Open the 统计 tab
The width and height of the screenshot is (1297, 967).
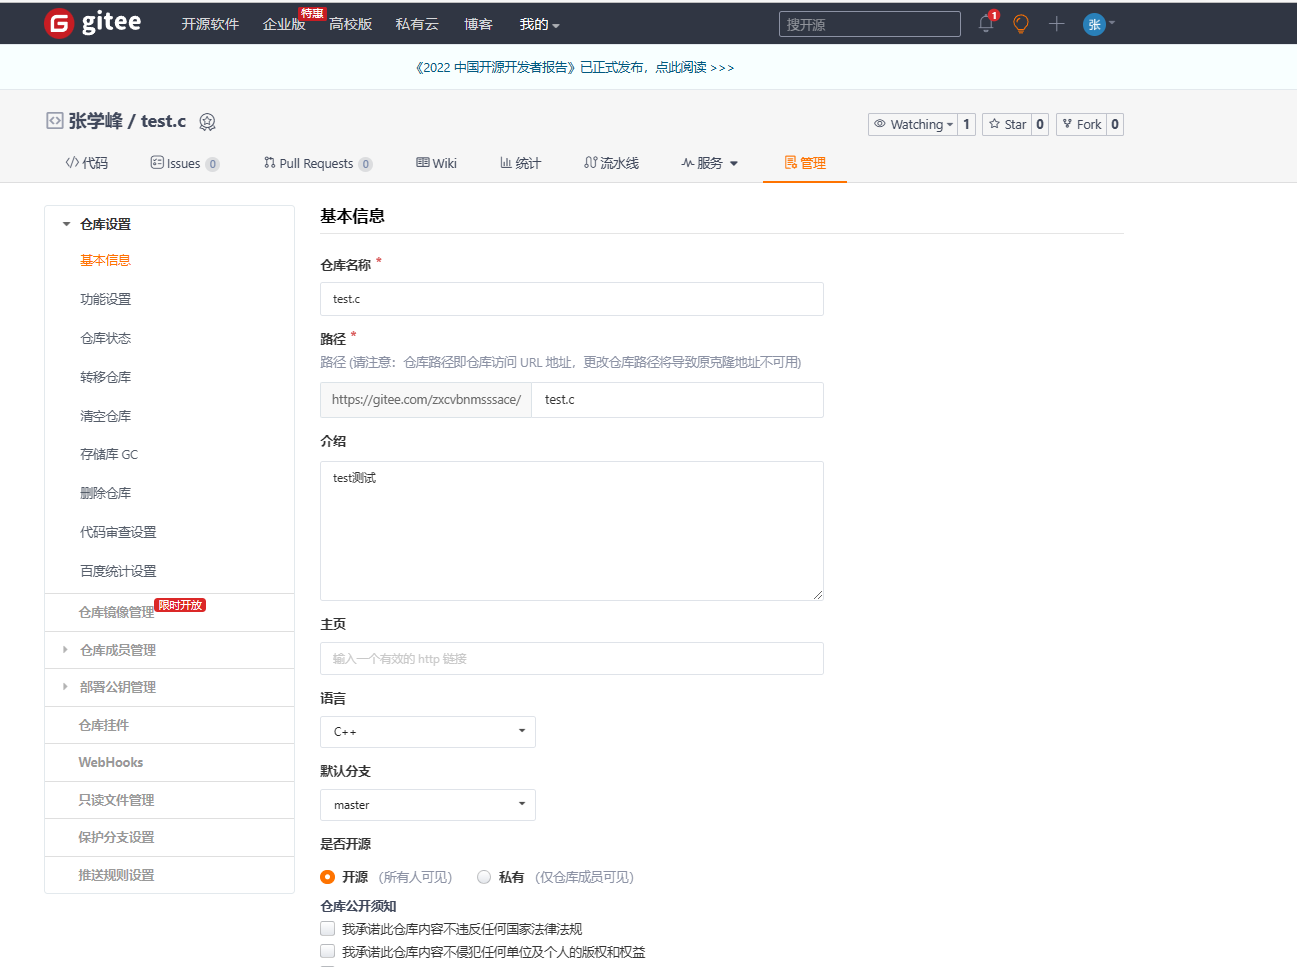[x=520, y=163]
